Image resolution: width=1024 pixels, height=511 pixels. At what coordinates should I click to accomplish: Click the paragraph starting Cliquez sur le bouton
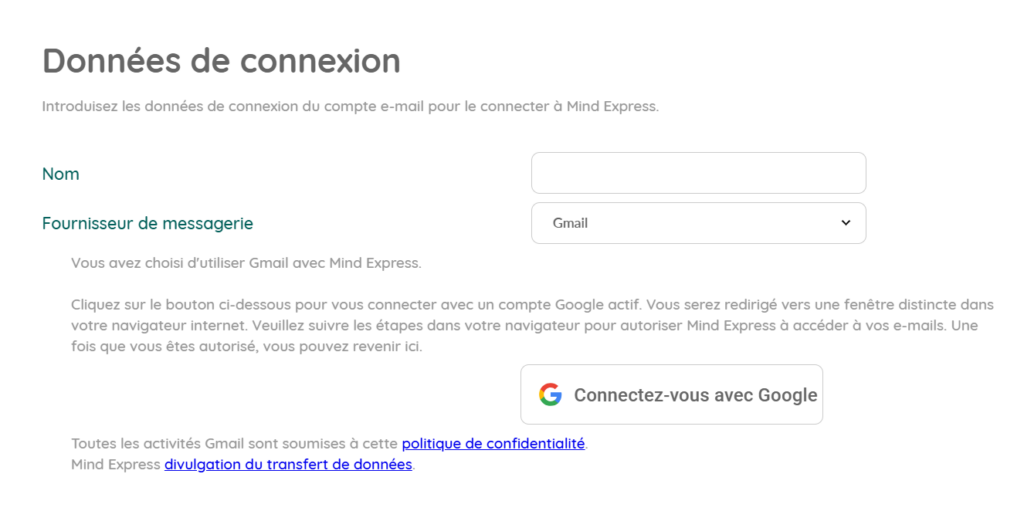pyautogui.click(x=530, y=303)
